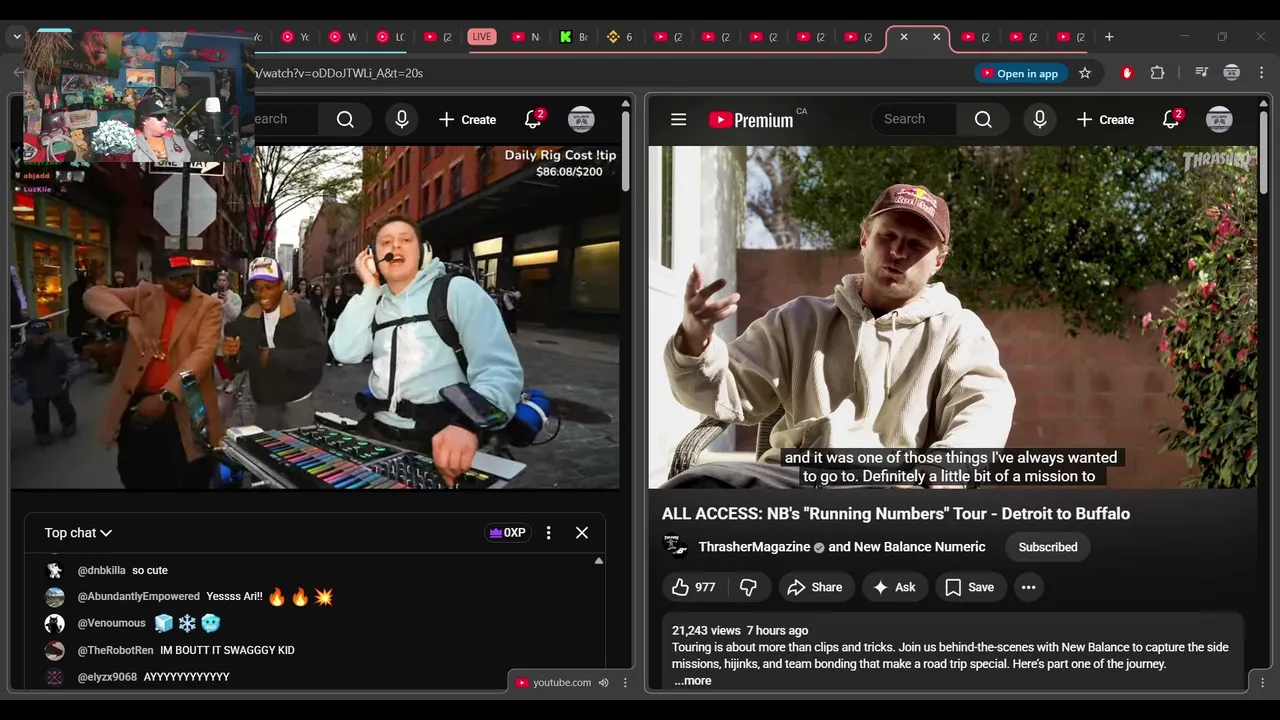Viewport: 1280px width, 720px height.
Task: Click search input in right YouTube pane
Action: [x=914, y=120]
